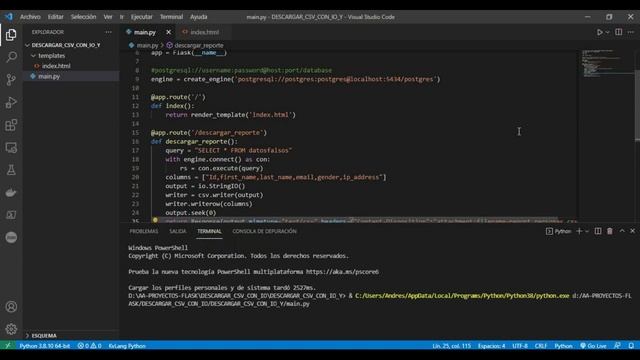Open the Extensions view icon
Image resolution: width=640 pixels, height=360 pixels.
(x=11, y=125)
